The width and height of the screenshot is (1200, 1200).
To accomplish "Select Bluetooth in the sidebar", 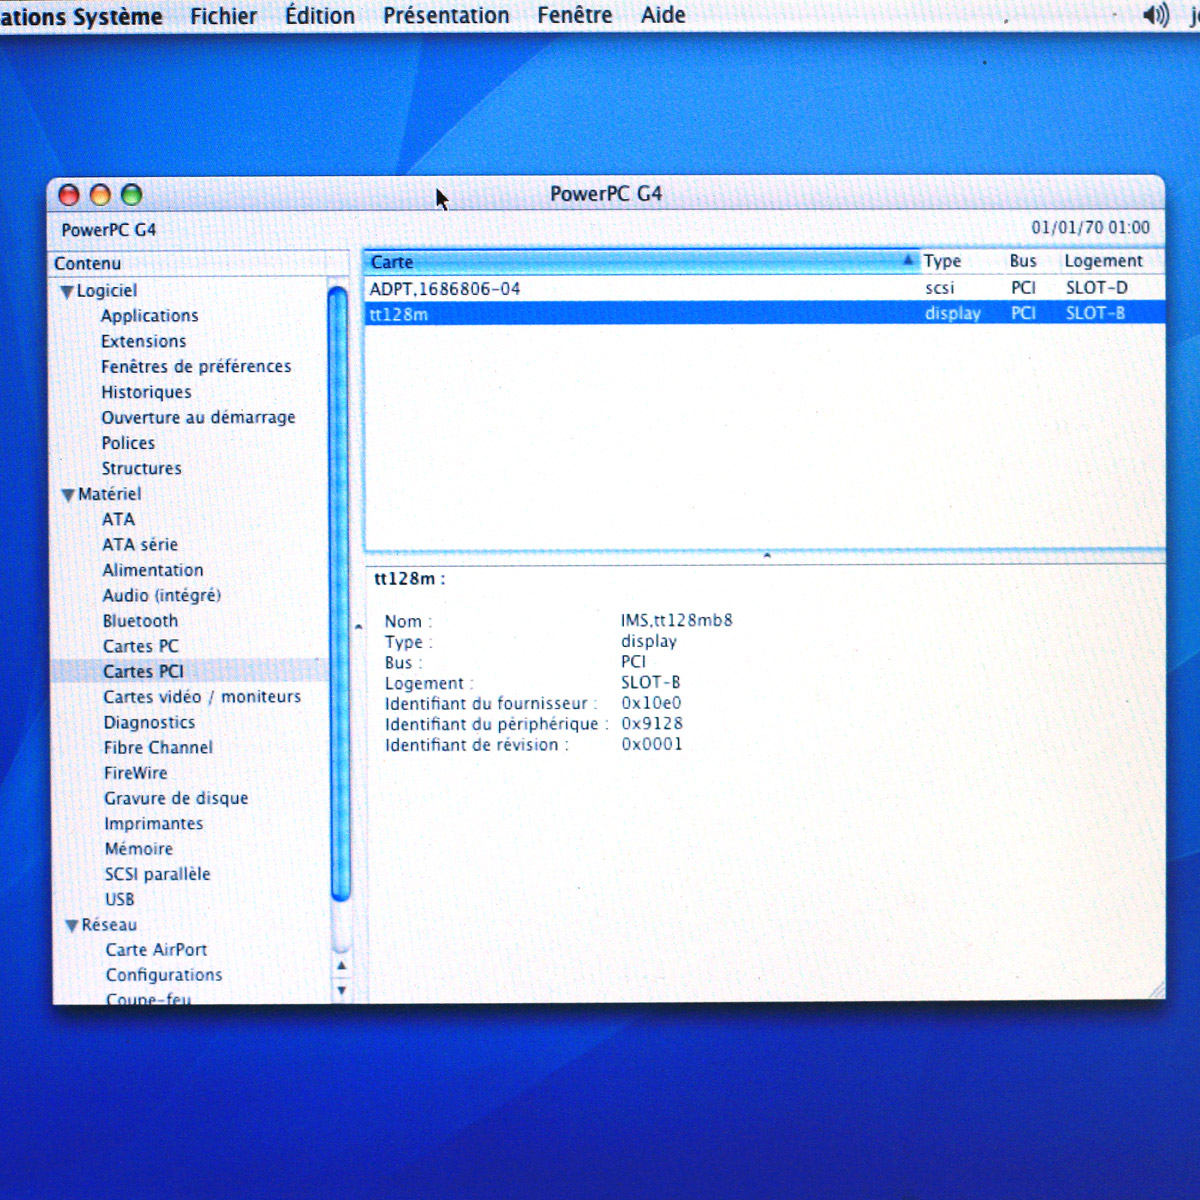I will tap(140, 621).
